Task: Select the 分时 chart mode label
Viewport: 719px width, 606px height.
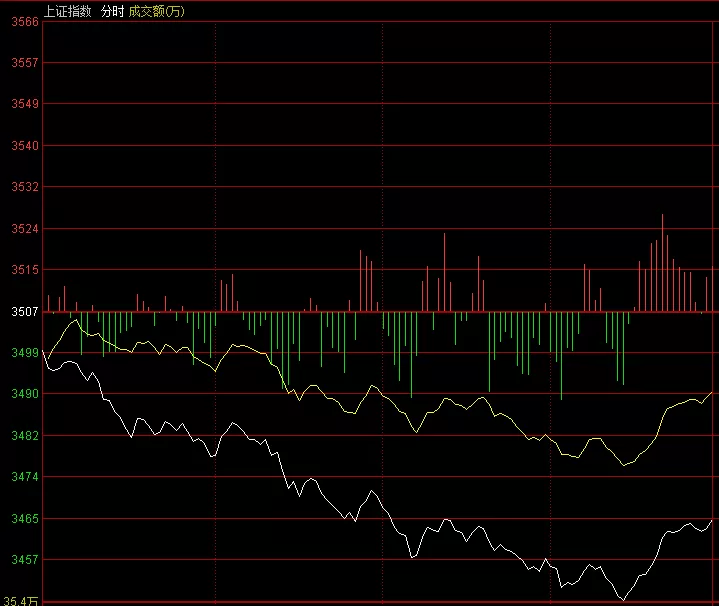Action: (x=112, y=11)
